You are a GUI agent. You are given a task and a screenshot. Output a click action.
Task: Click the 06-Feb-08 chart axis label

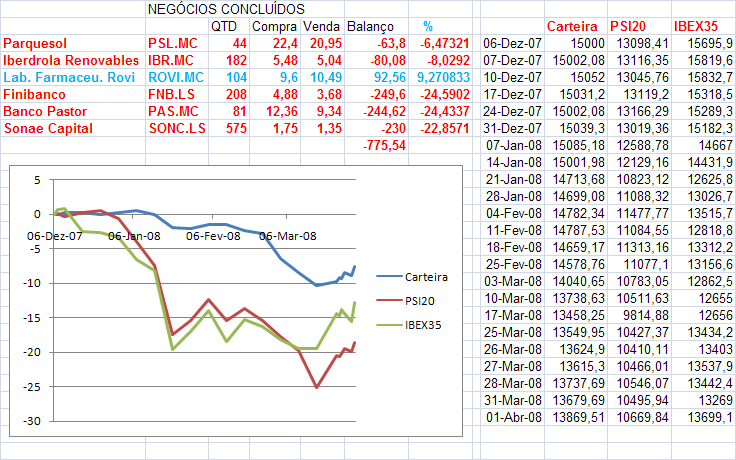click(213, 236)
